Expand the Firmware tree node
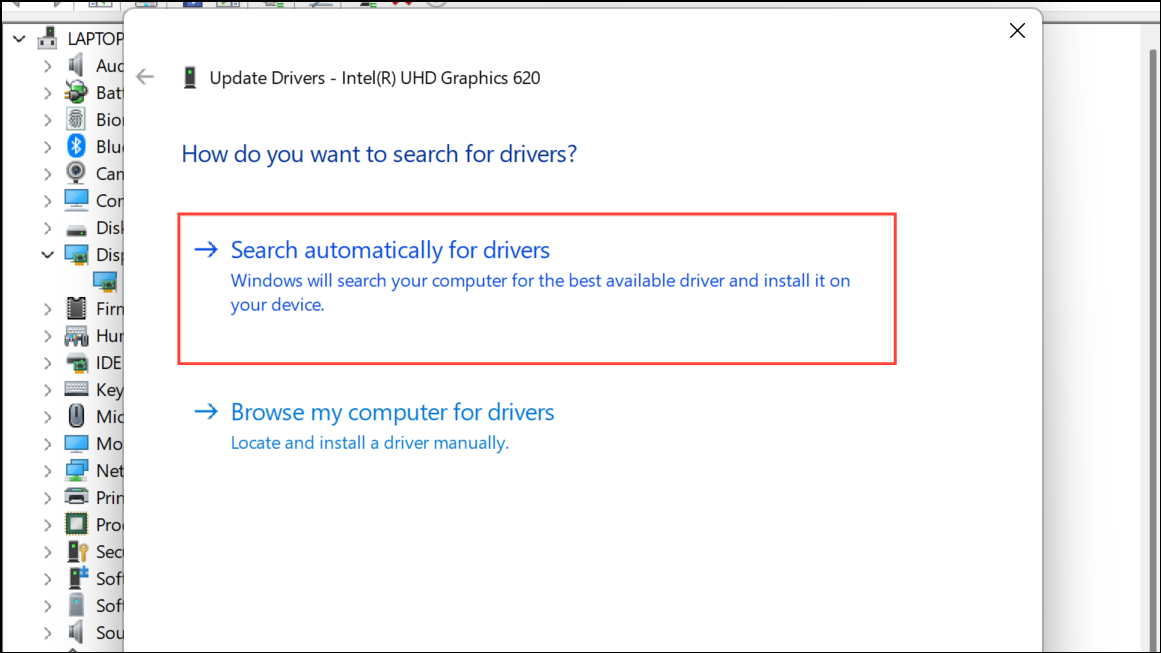This screenshot has width=1161, height=653. pyautogui.click(x=47, y=309)
